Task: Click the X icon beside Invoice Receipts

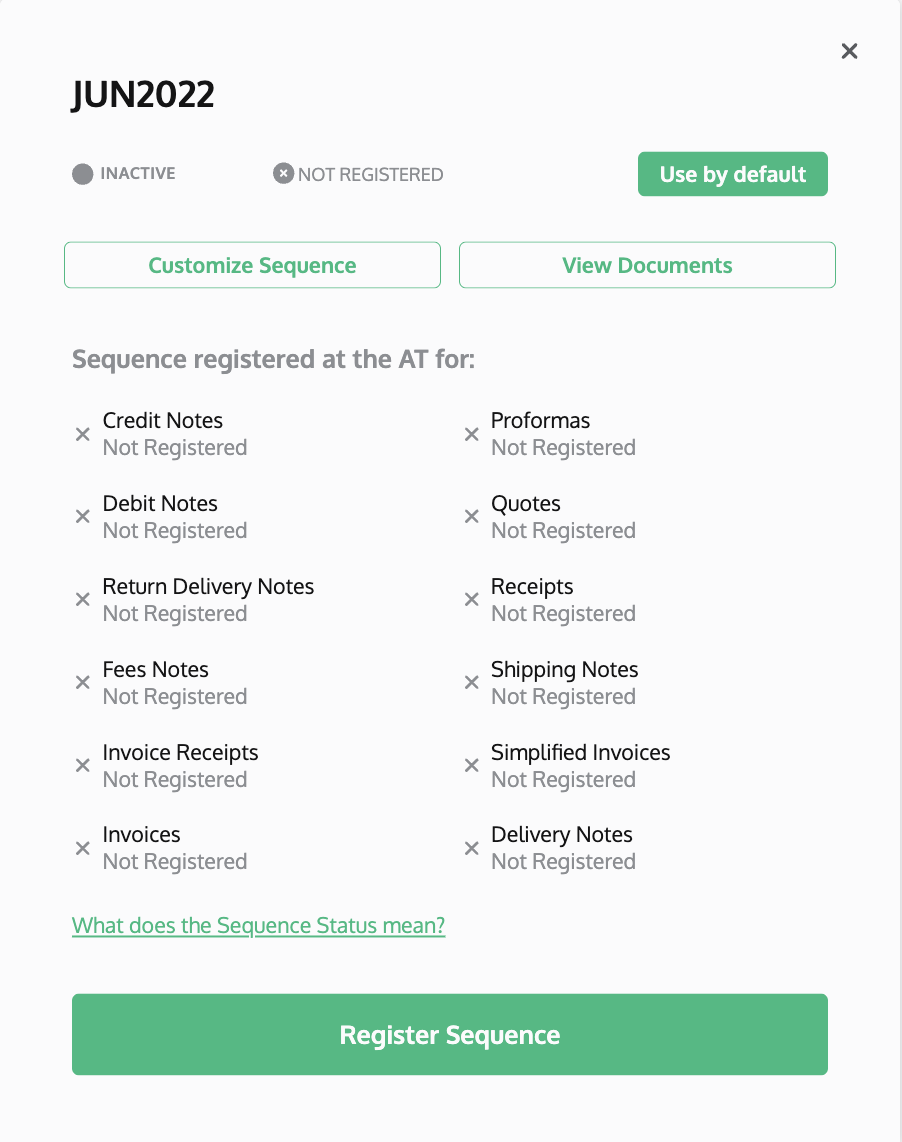Action: [83, 766]
